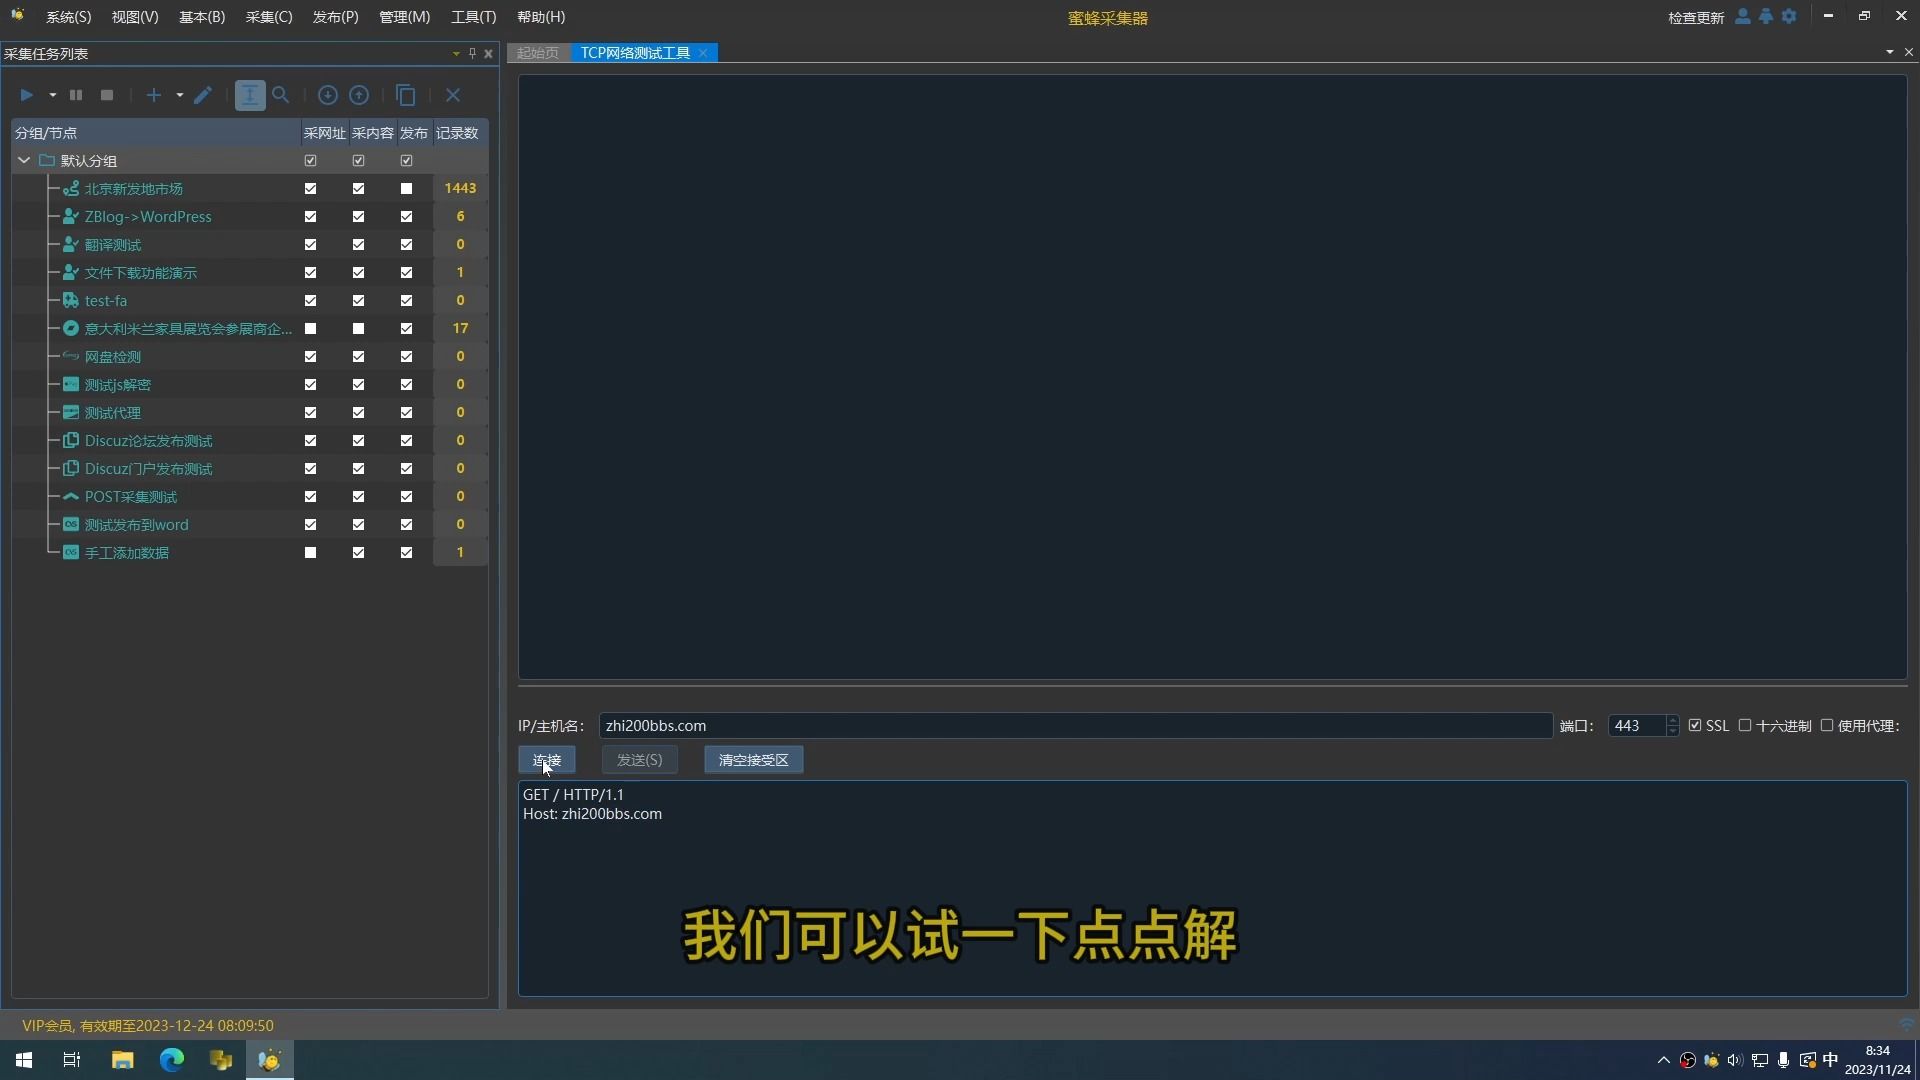Click the 连接 button
Screen dimensions: 1920x1080
pyautogui.click(x=546, y=760)
